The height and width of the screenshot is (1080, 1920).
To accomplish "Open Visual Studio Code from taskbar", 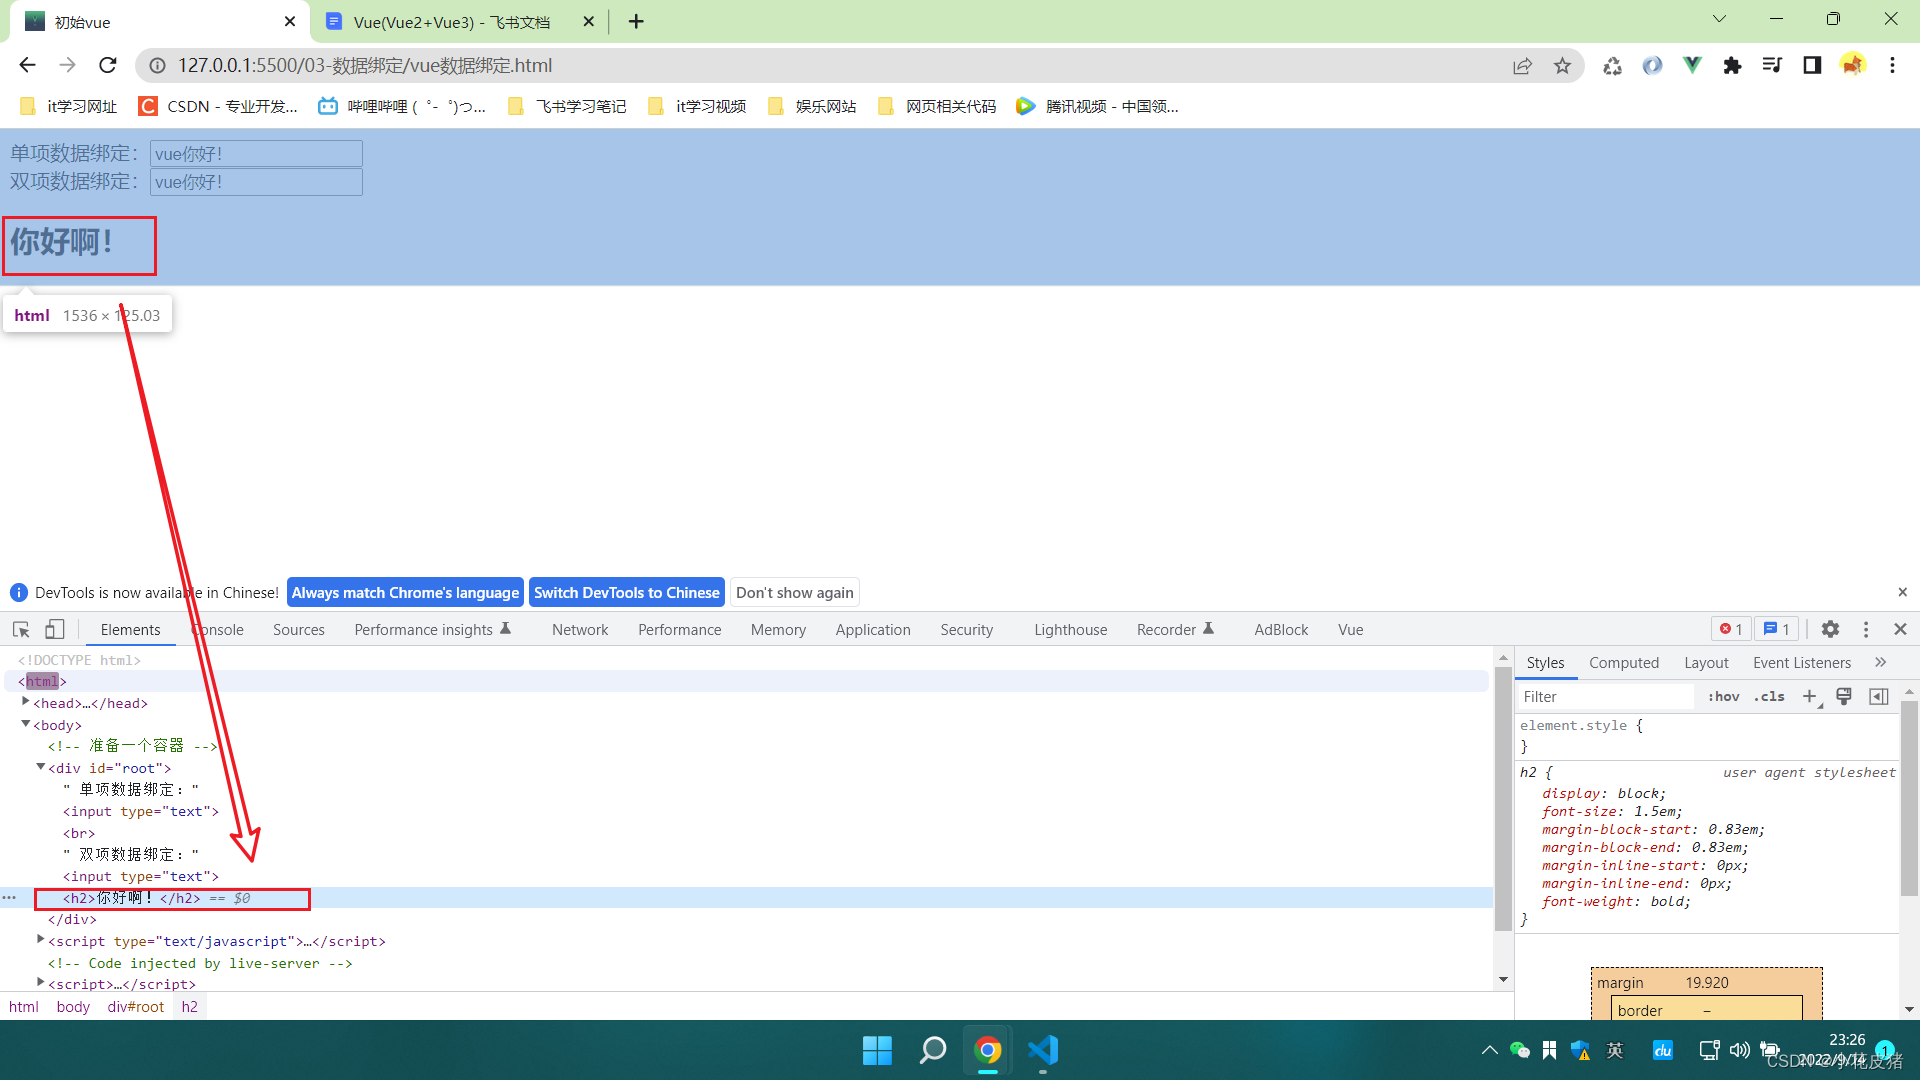I will tap(1042, 1050).
